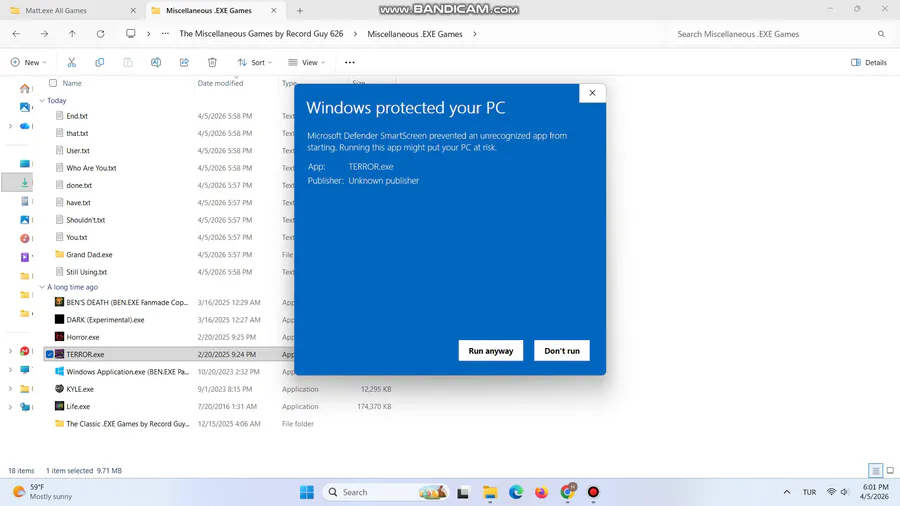This screenshot has width=900, height=506.
Task: Refresh the folder view
Action: pyautogui.click(x=100, y=34)
